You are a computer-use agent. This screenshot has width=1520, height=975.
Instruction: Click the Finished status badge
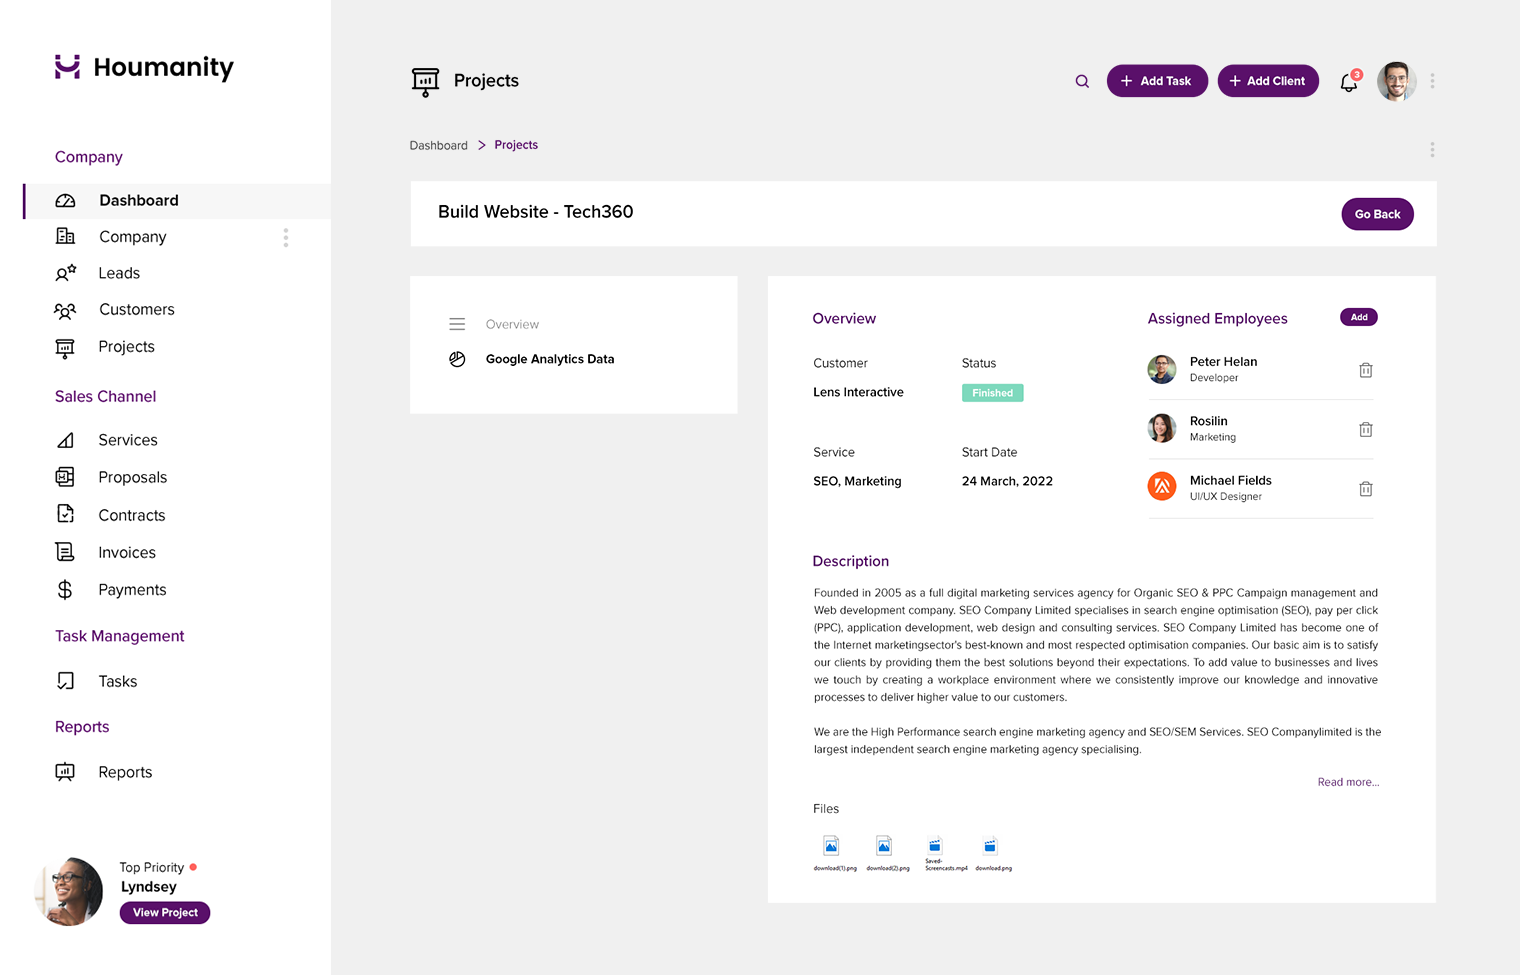click(992, 393)
